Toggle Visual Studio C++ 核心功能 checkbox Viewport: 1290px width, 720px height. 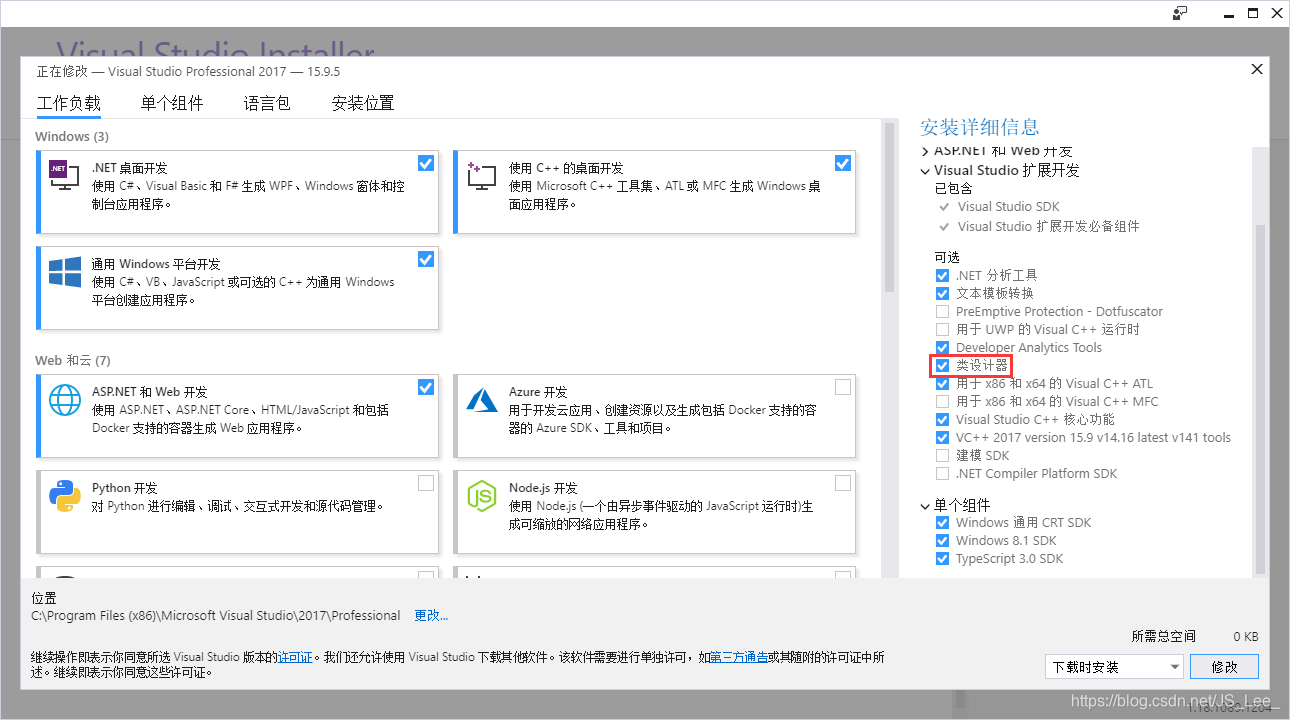click(x=942, y=419)
